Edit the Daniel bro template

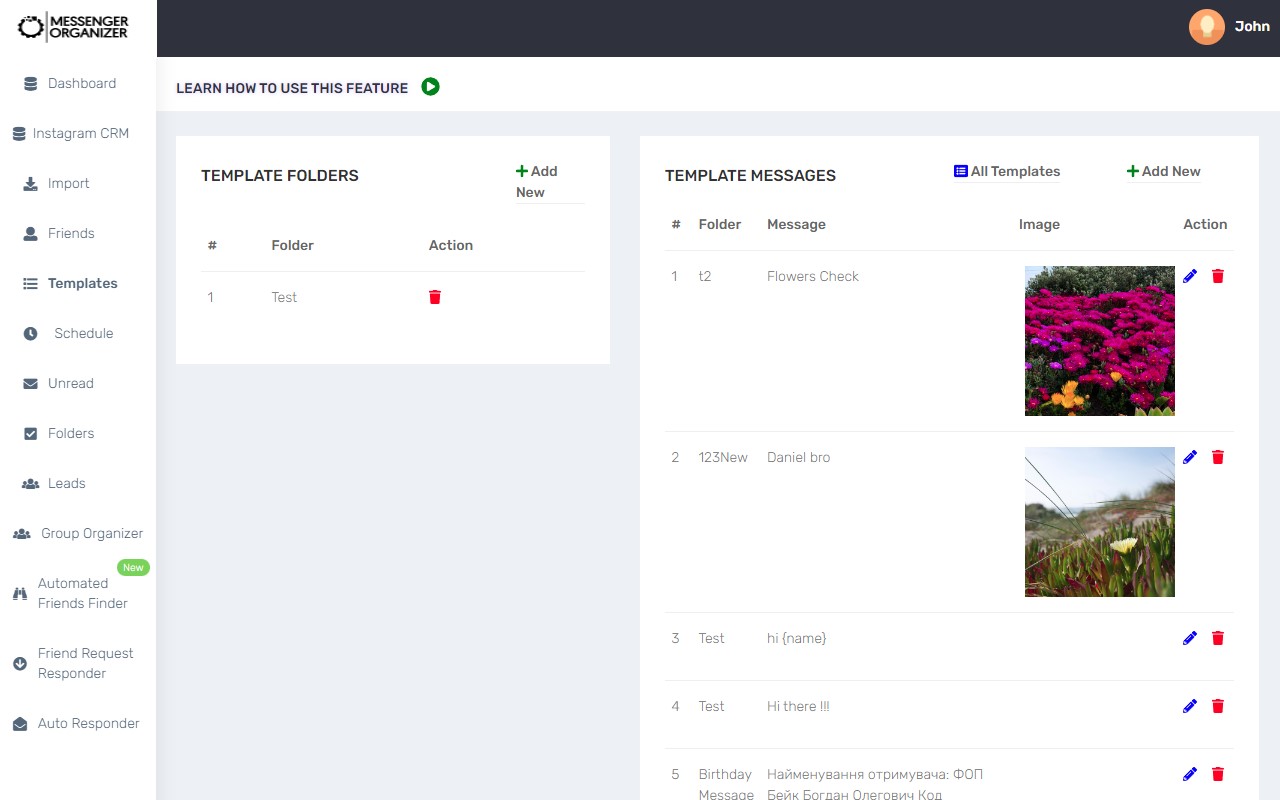point(1190,457)
